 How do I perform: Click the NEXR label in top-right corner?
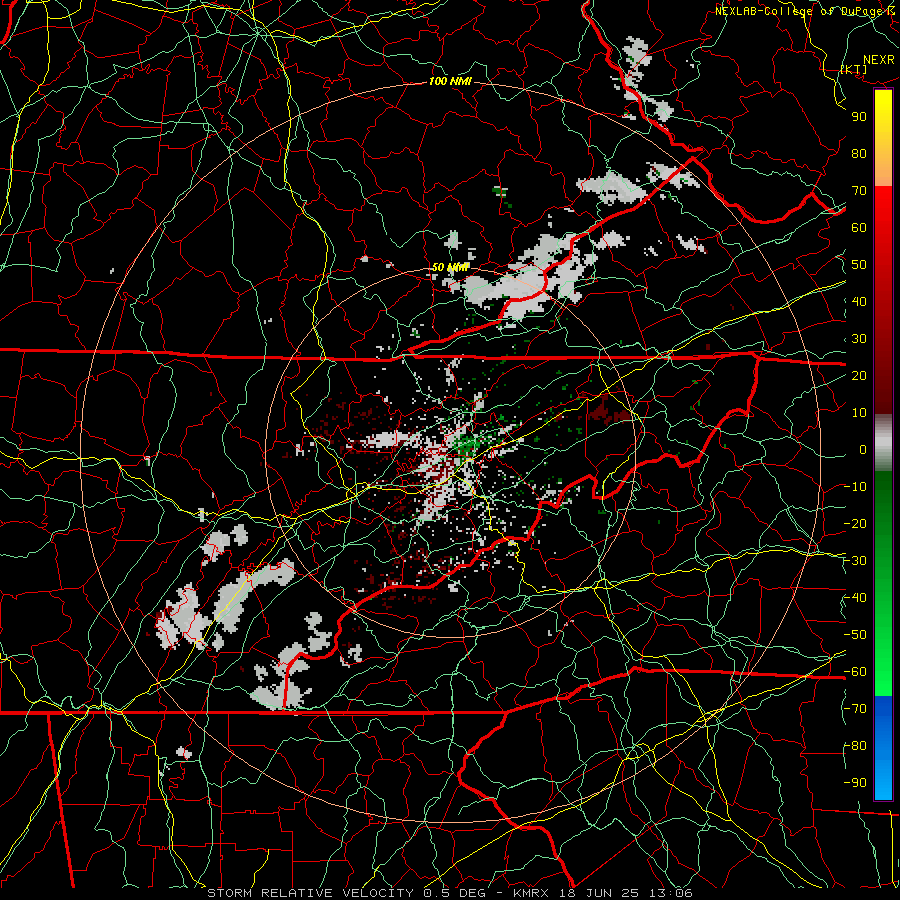879,60
